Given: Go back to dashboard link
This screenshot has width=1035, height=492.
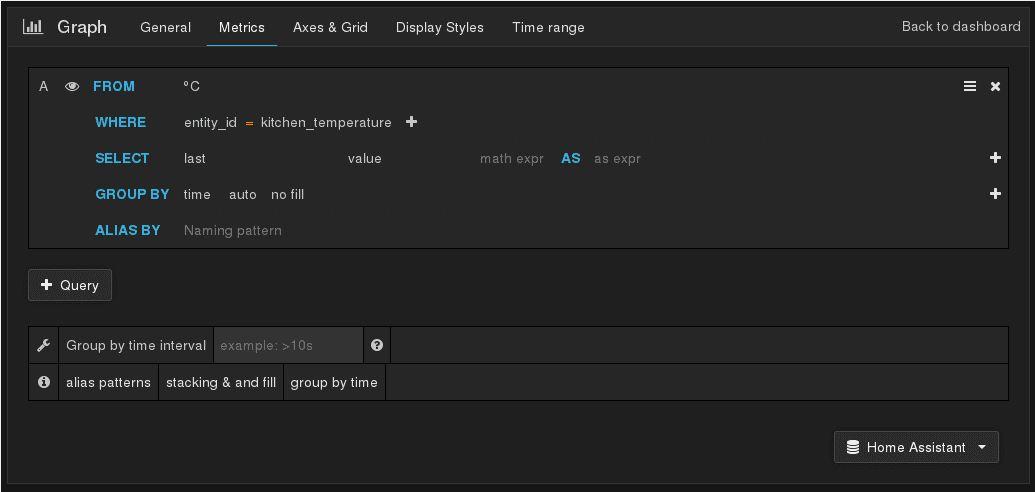Looking at the screenshot, I should (x=960, y=27).
